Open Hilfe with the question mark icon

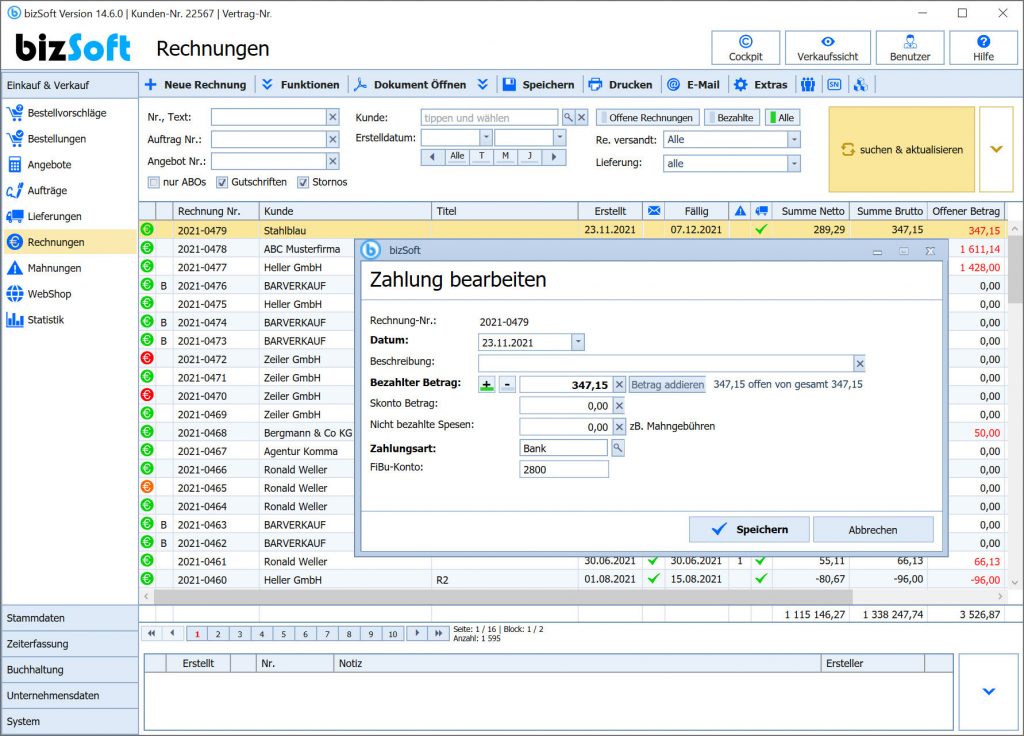coord(983,48)
